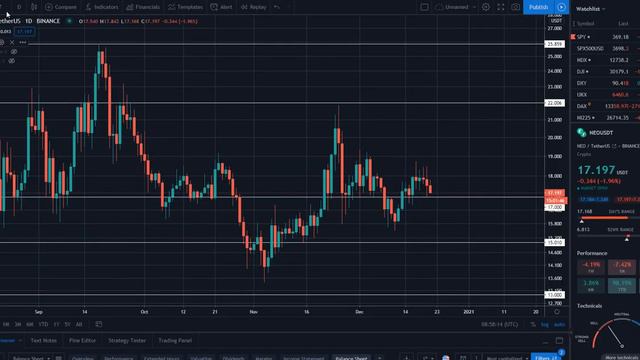The image size is (640, 360).
Task: Select UKX row in the watchlist
Action: pos(605,95)
